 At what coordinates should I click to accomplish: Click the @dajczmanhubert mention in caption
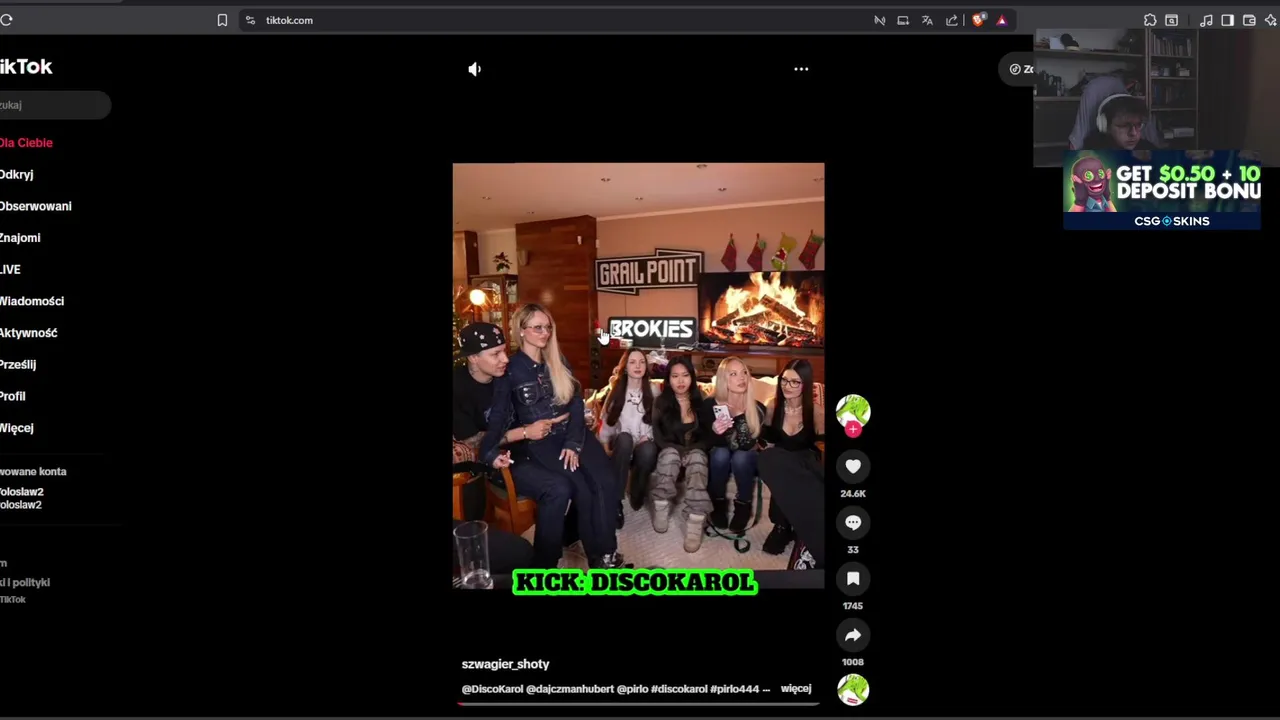coord(569,689)
